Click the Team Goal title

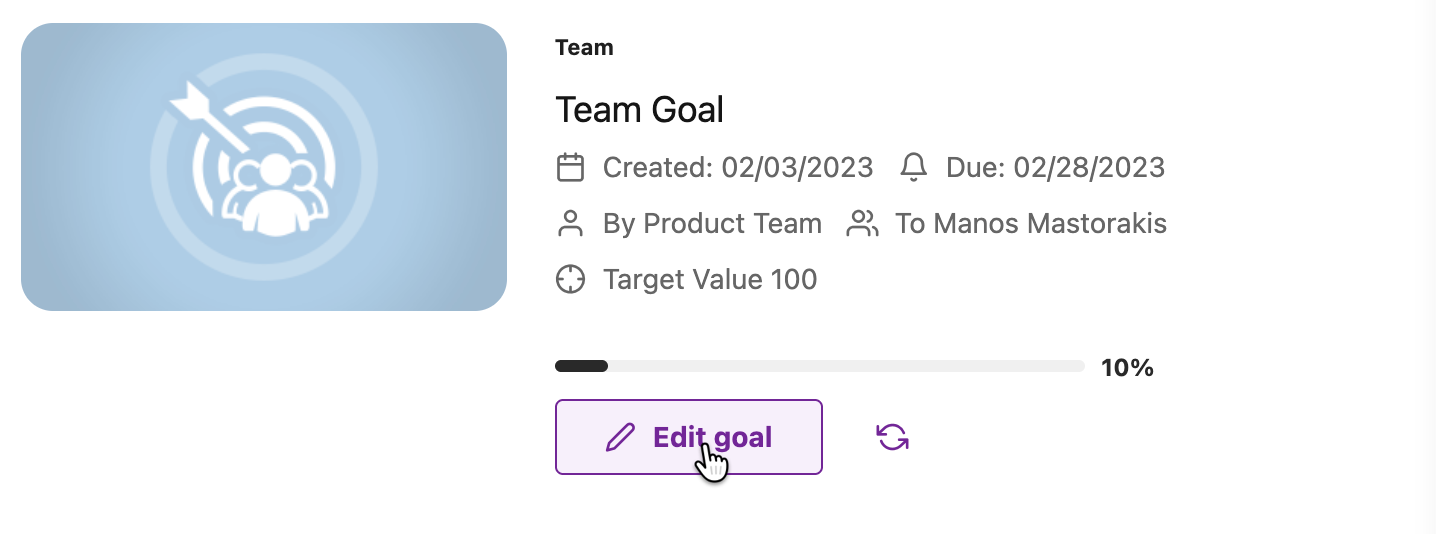tap(639, 109)
